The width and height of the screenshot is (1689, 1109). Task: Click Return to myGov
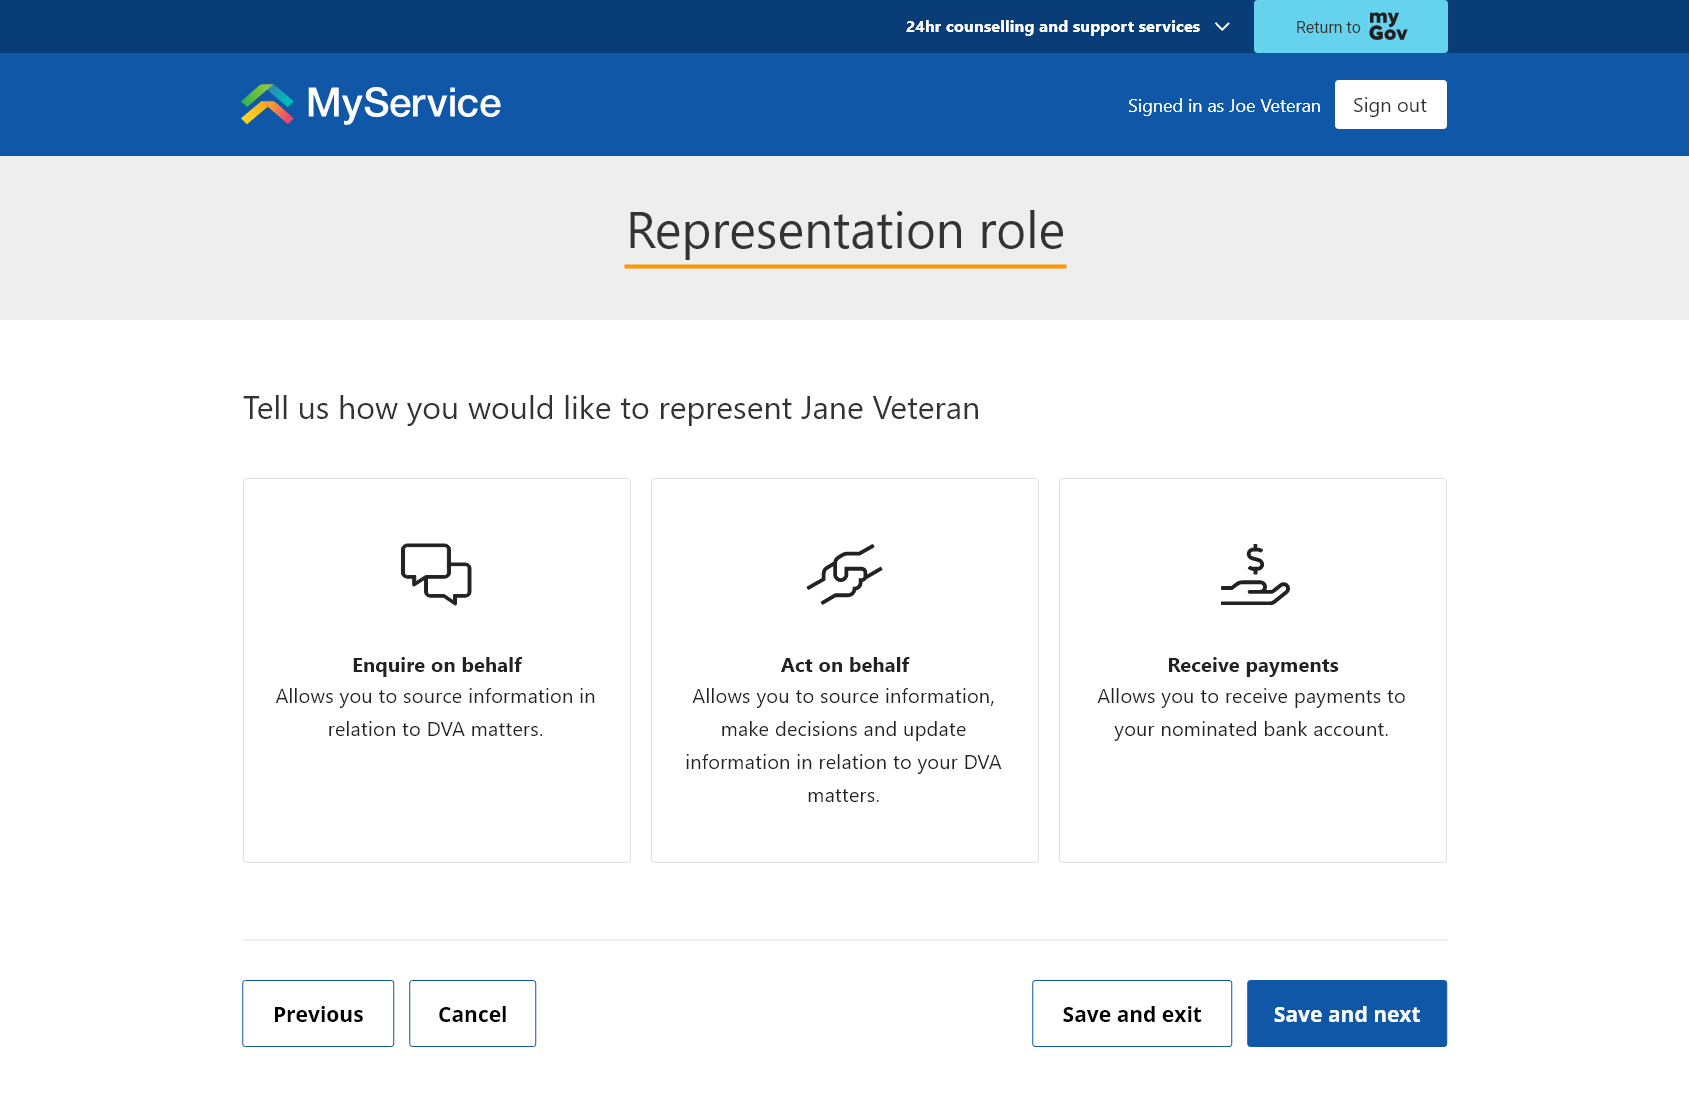click(1350, 26)
